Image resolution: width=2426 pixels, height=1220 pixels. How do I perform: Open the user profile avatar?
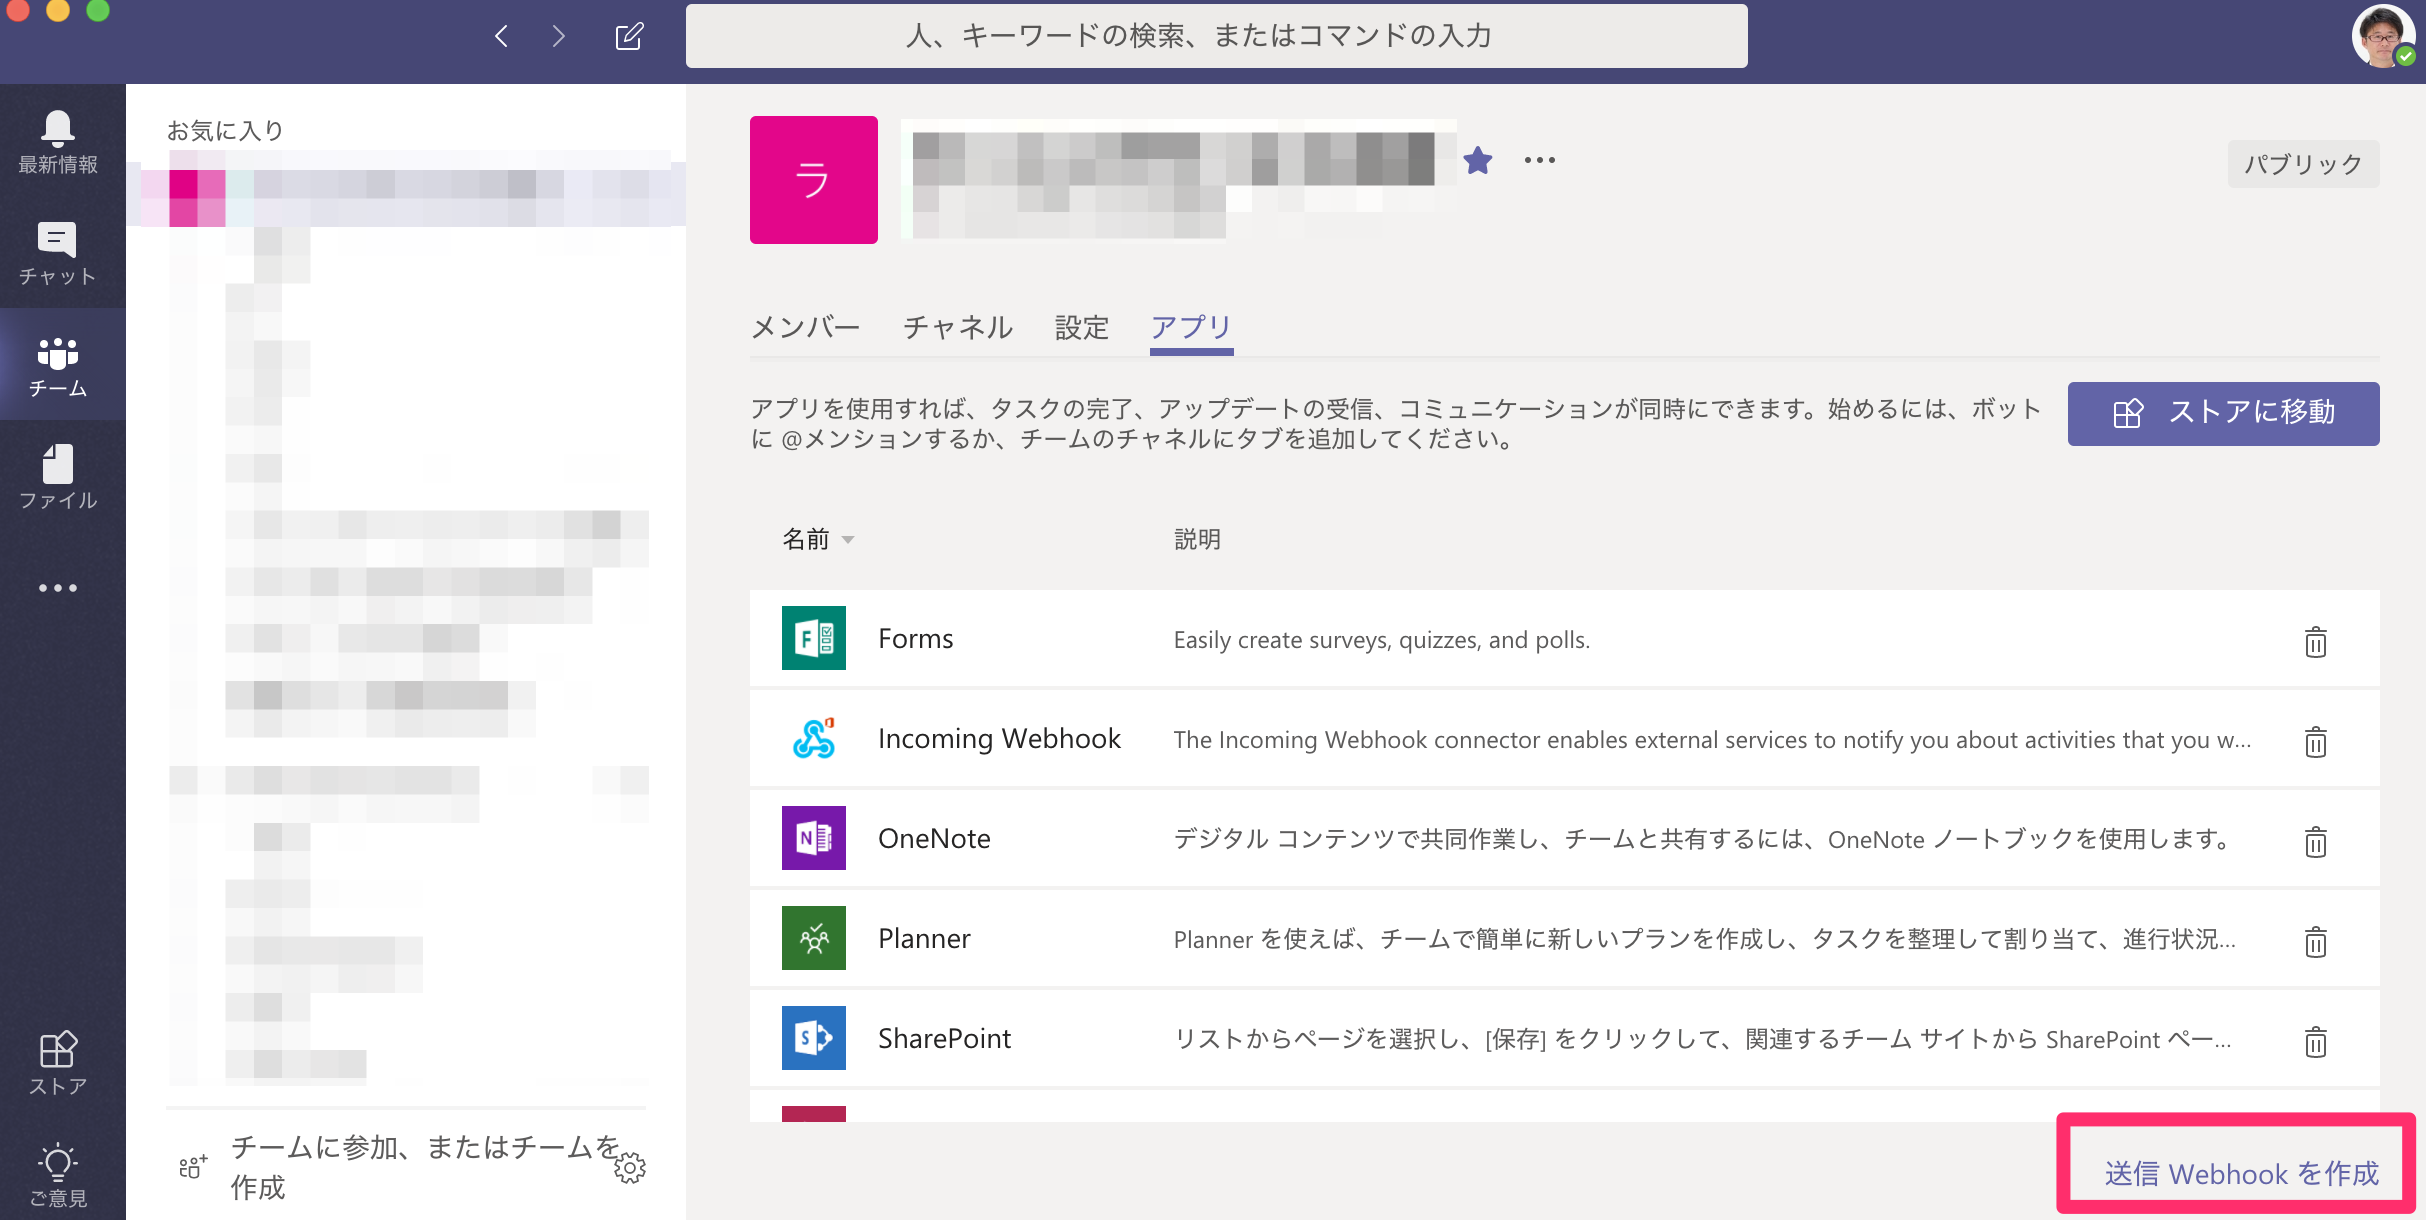2383,36
